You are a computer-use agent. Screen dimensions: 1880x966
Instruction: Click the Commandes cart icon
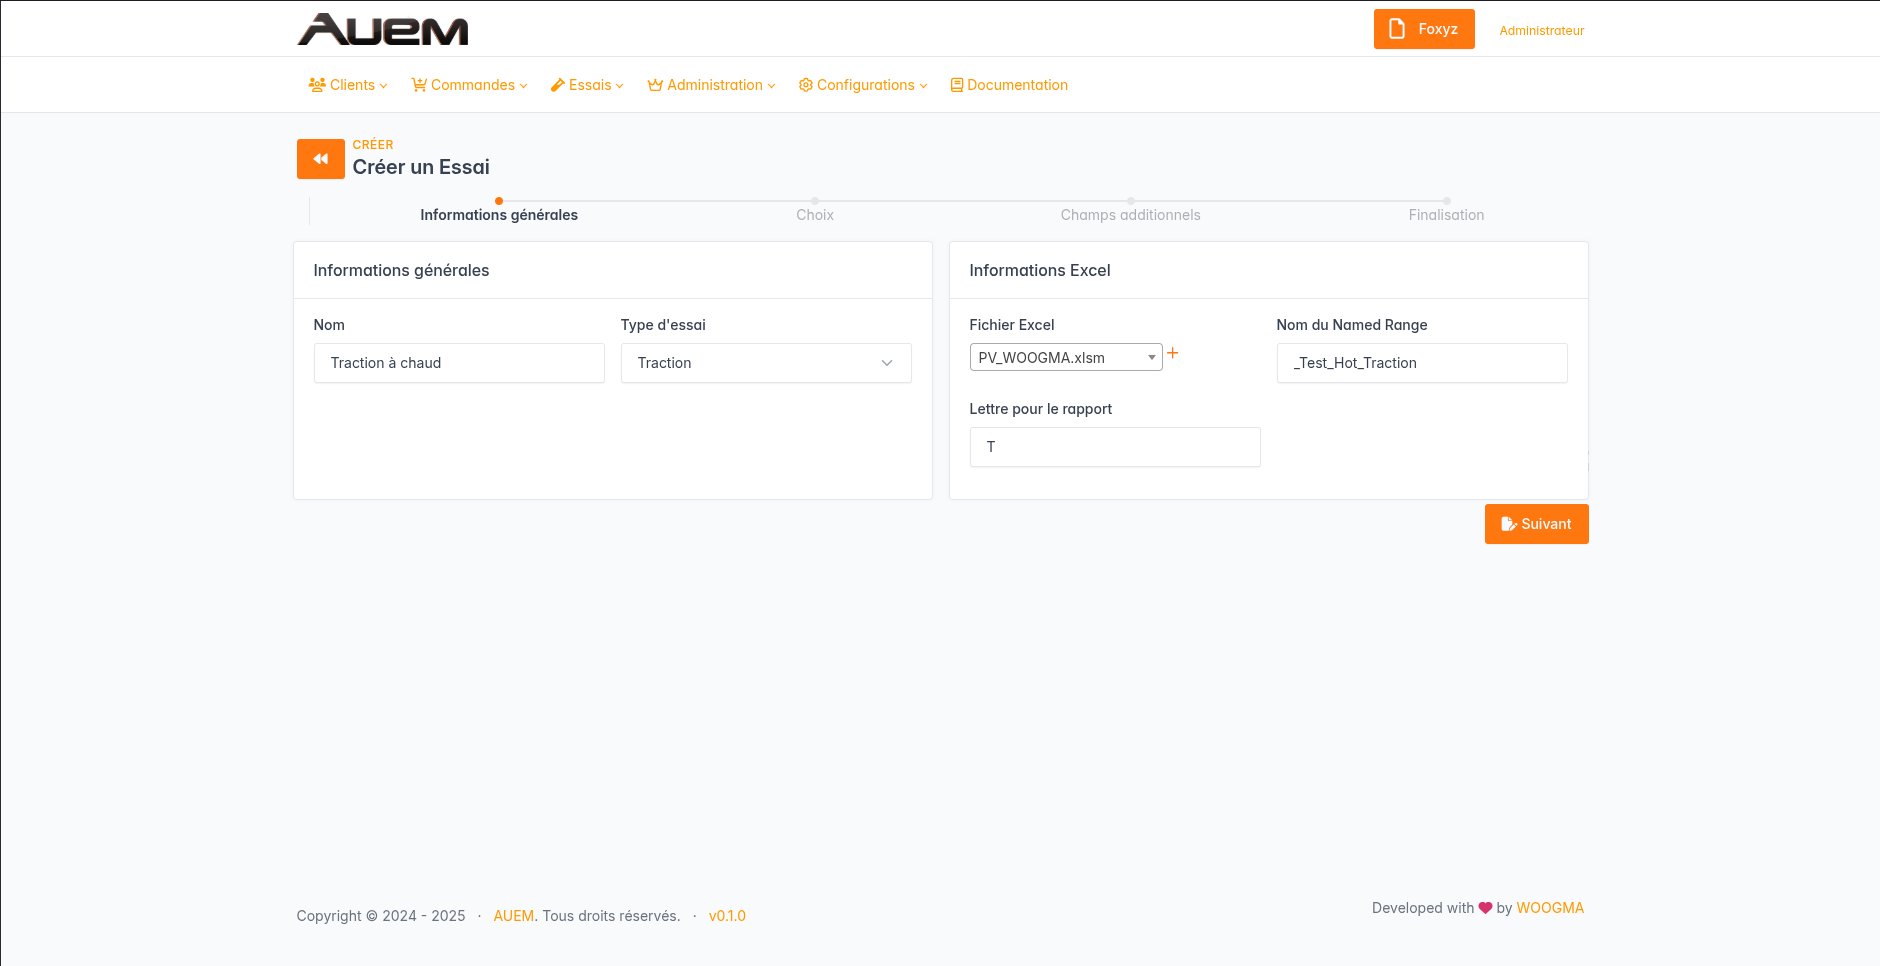tap(419, 85)
